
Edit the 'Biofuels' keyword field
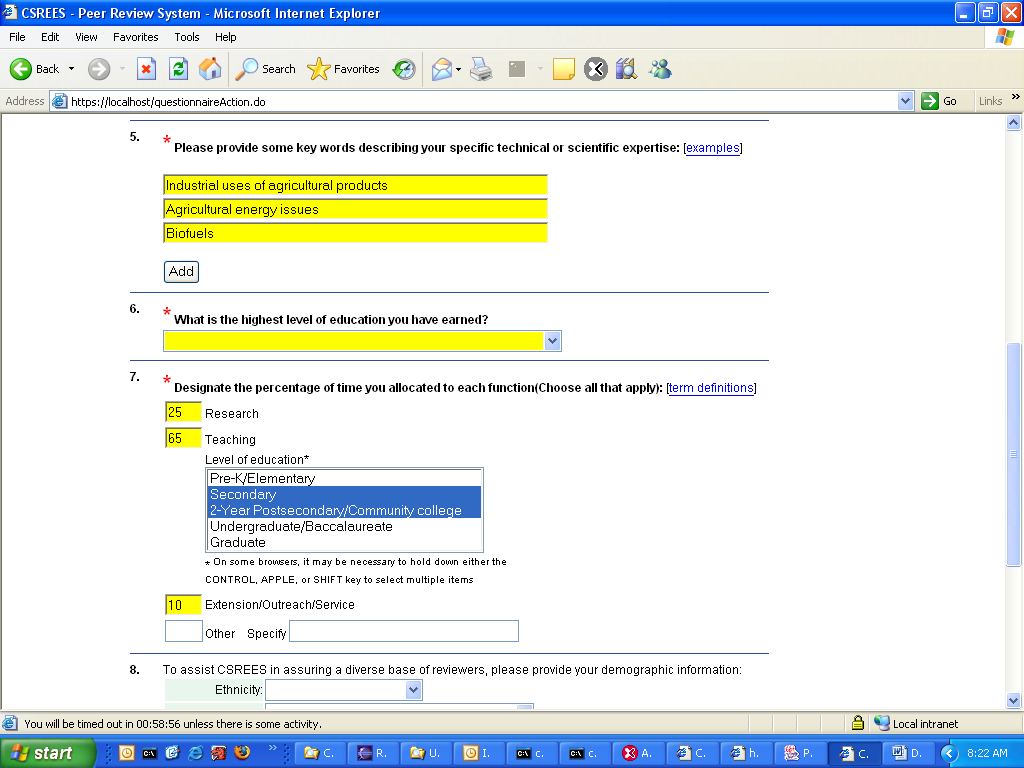pyautogui.click(x=355, y=233)
